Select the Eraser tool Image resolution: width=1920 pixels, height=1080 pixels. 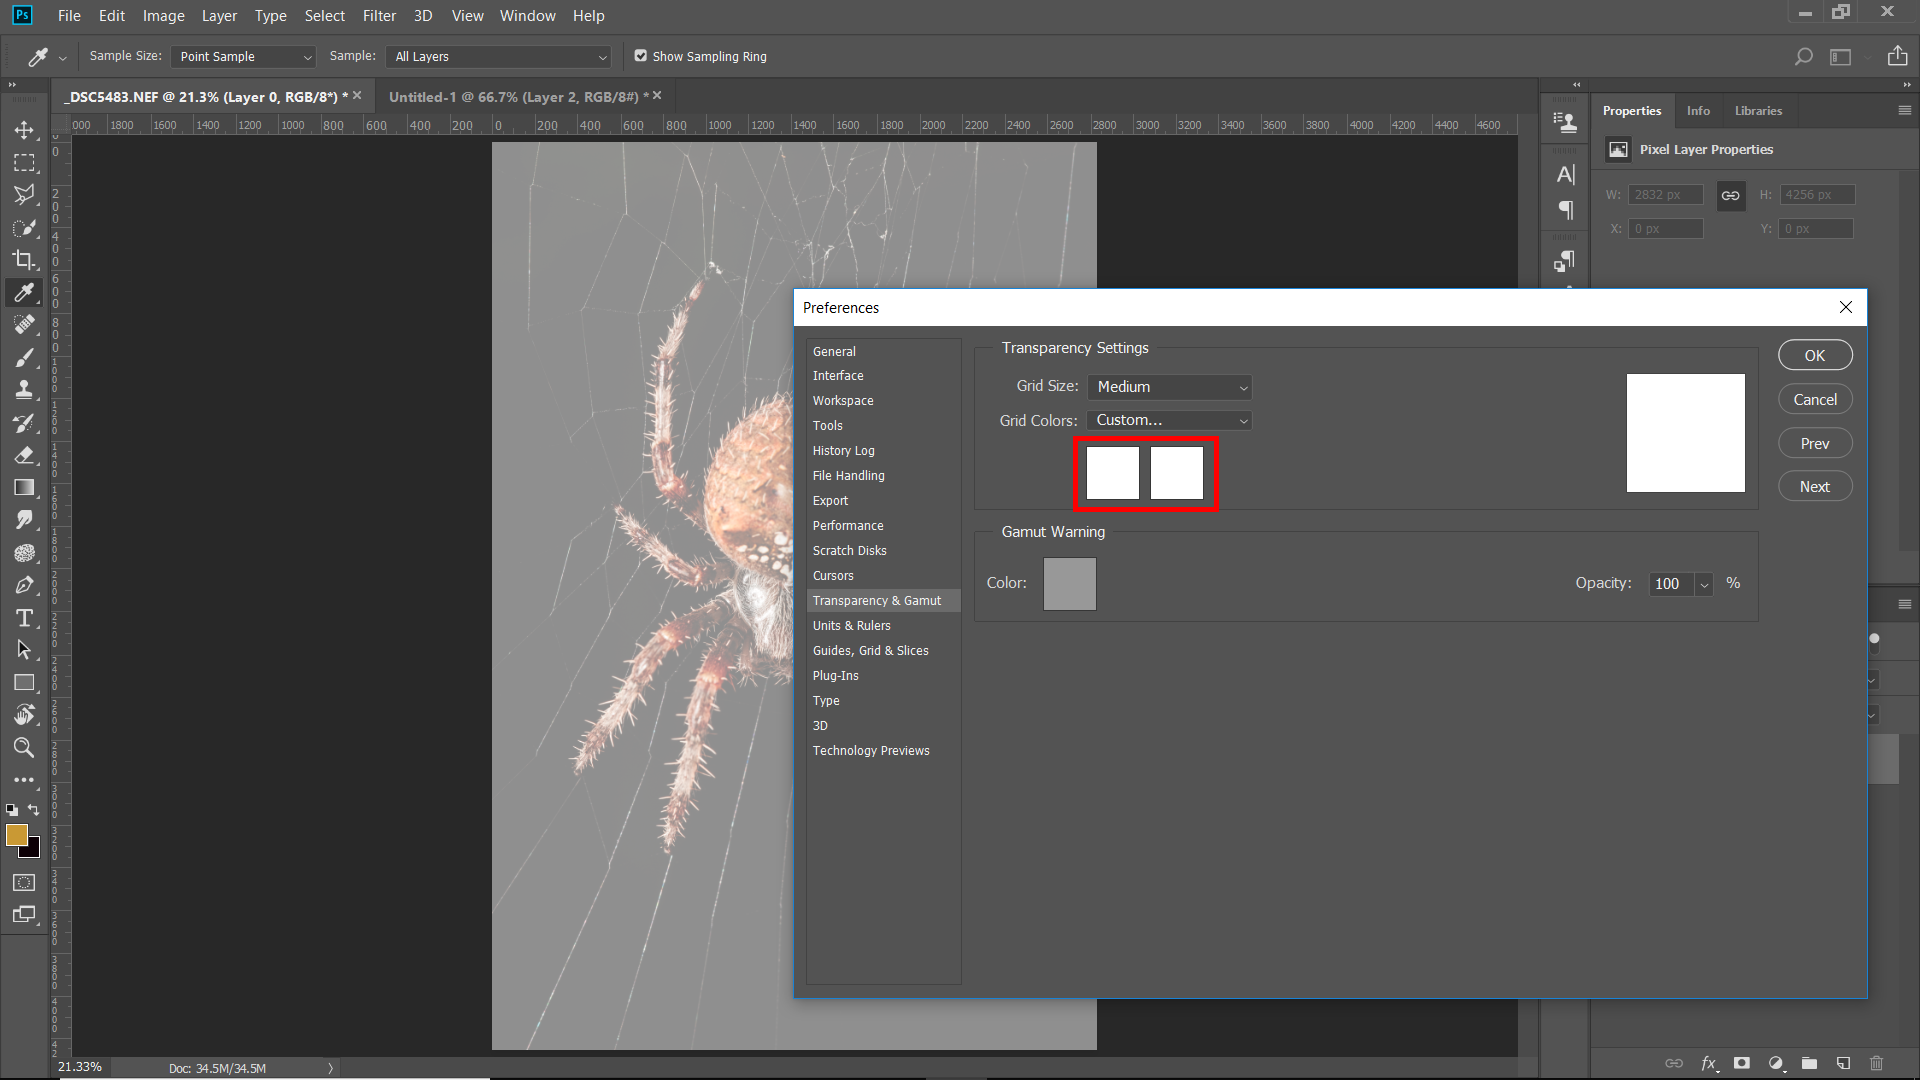tap(25, 455)
